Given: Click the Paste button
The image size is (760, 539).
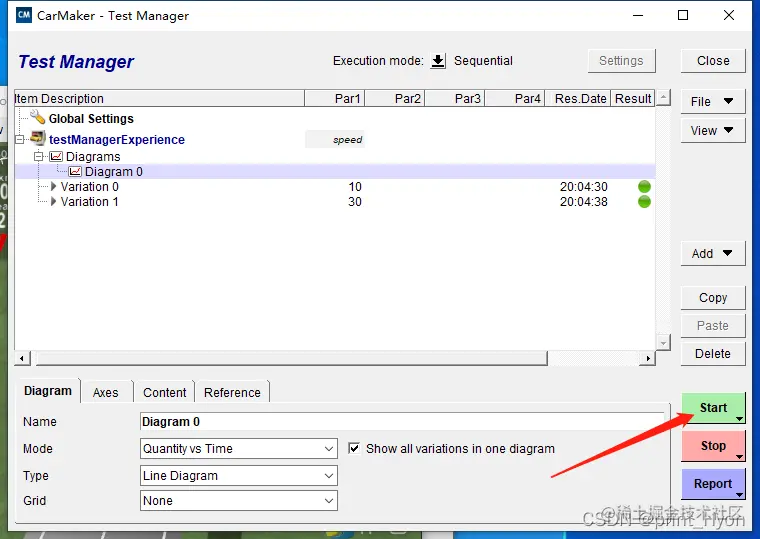Looking at the screenshot, I should (x=713, y=326).
